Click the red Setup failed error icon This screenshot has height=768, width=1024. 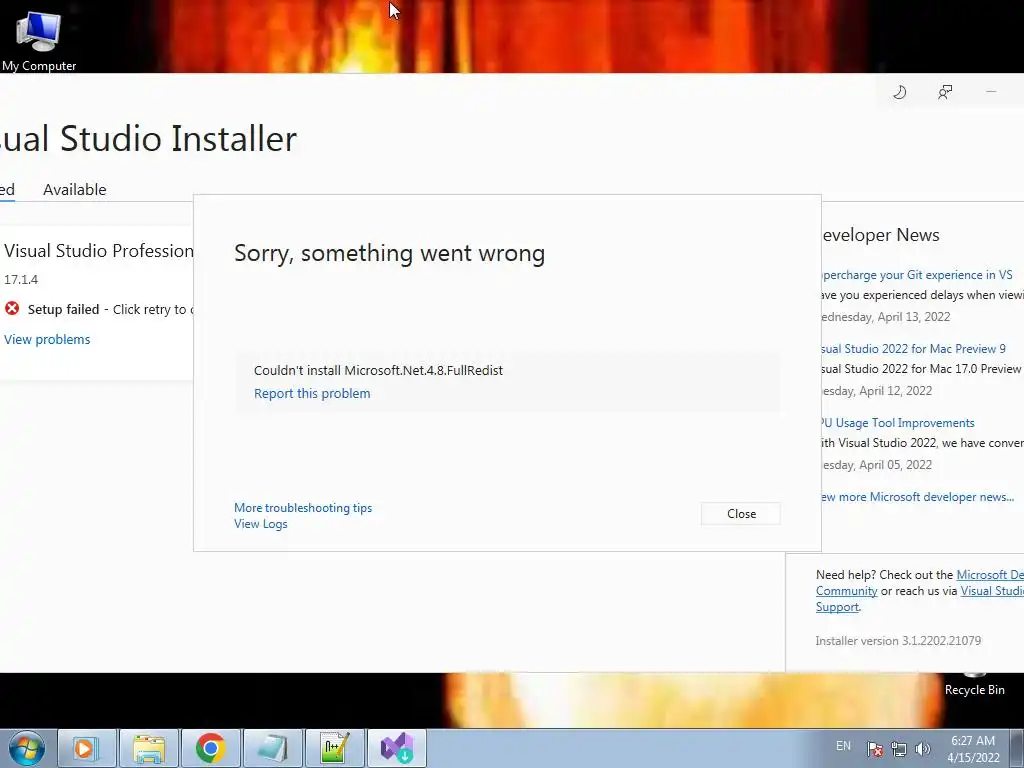click(12, 308)
